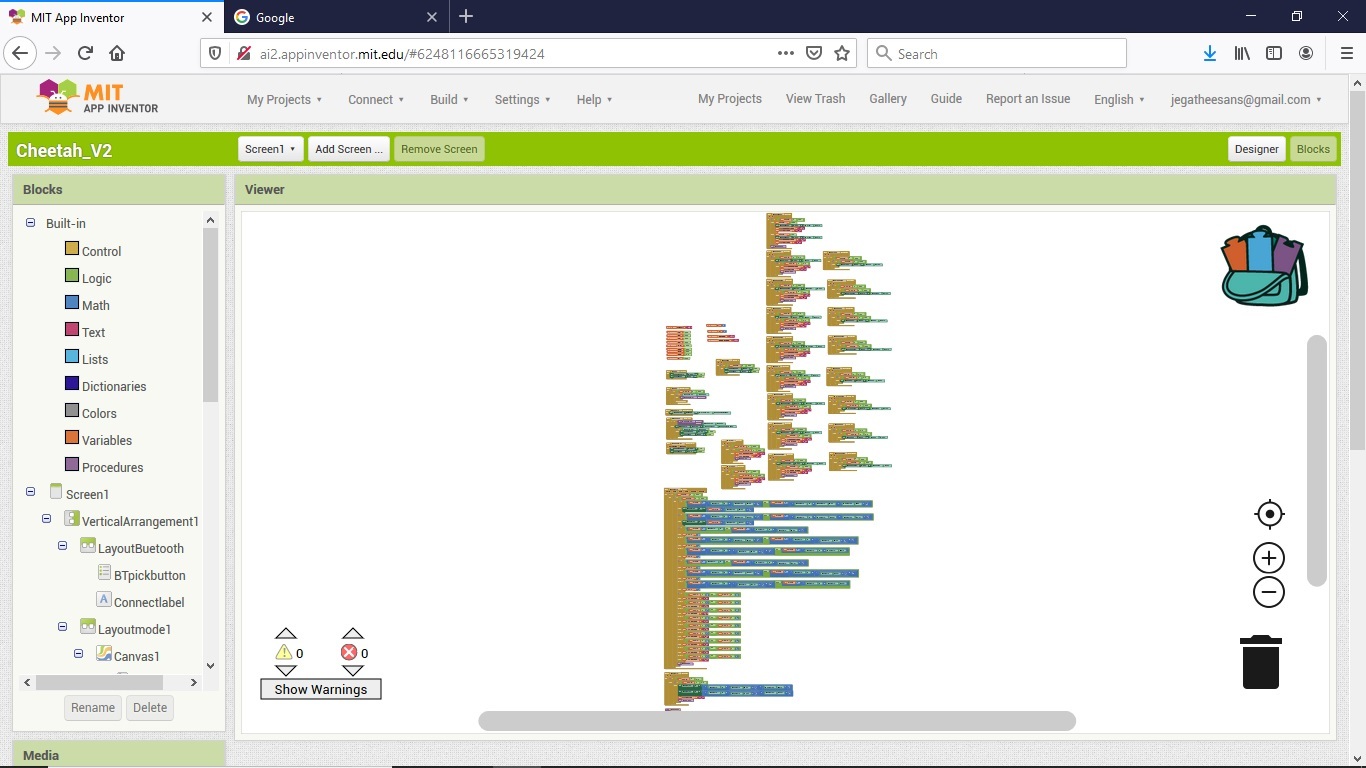Open the Firefox hamburger menu
Screen dimensions: 1366x768
pos(1346,53)
